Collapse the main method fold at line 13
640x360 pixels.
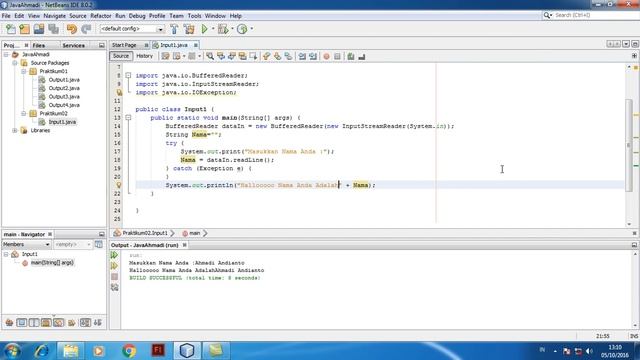(128, 118)
